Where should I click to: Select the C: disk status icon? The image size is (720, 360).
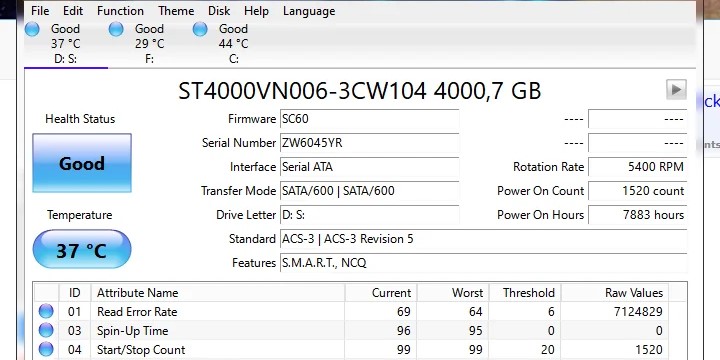click(200, 29)
